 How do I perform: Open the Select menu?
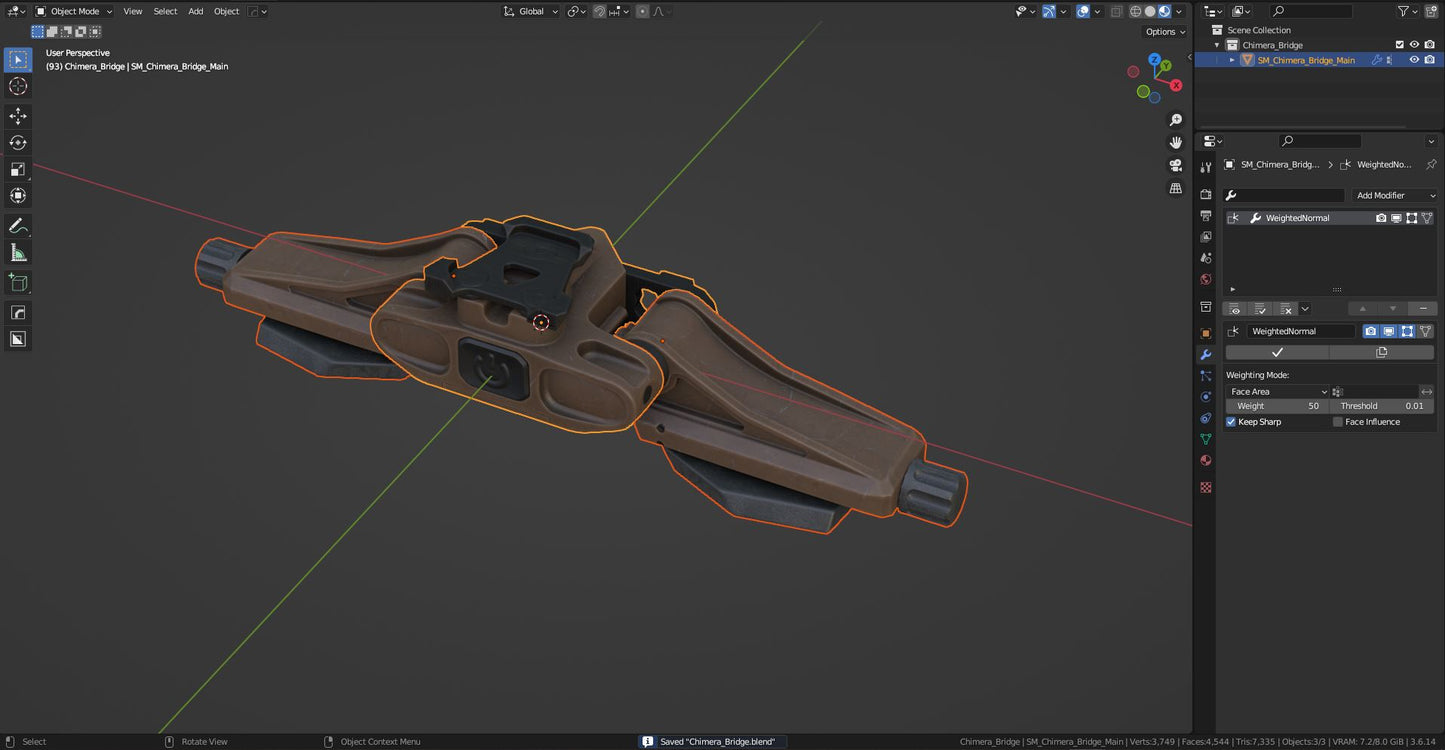pyautogui.click(x=165, y=11)
